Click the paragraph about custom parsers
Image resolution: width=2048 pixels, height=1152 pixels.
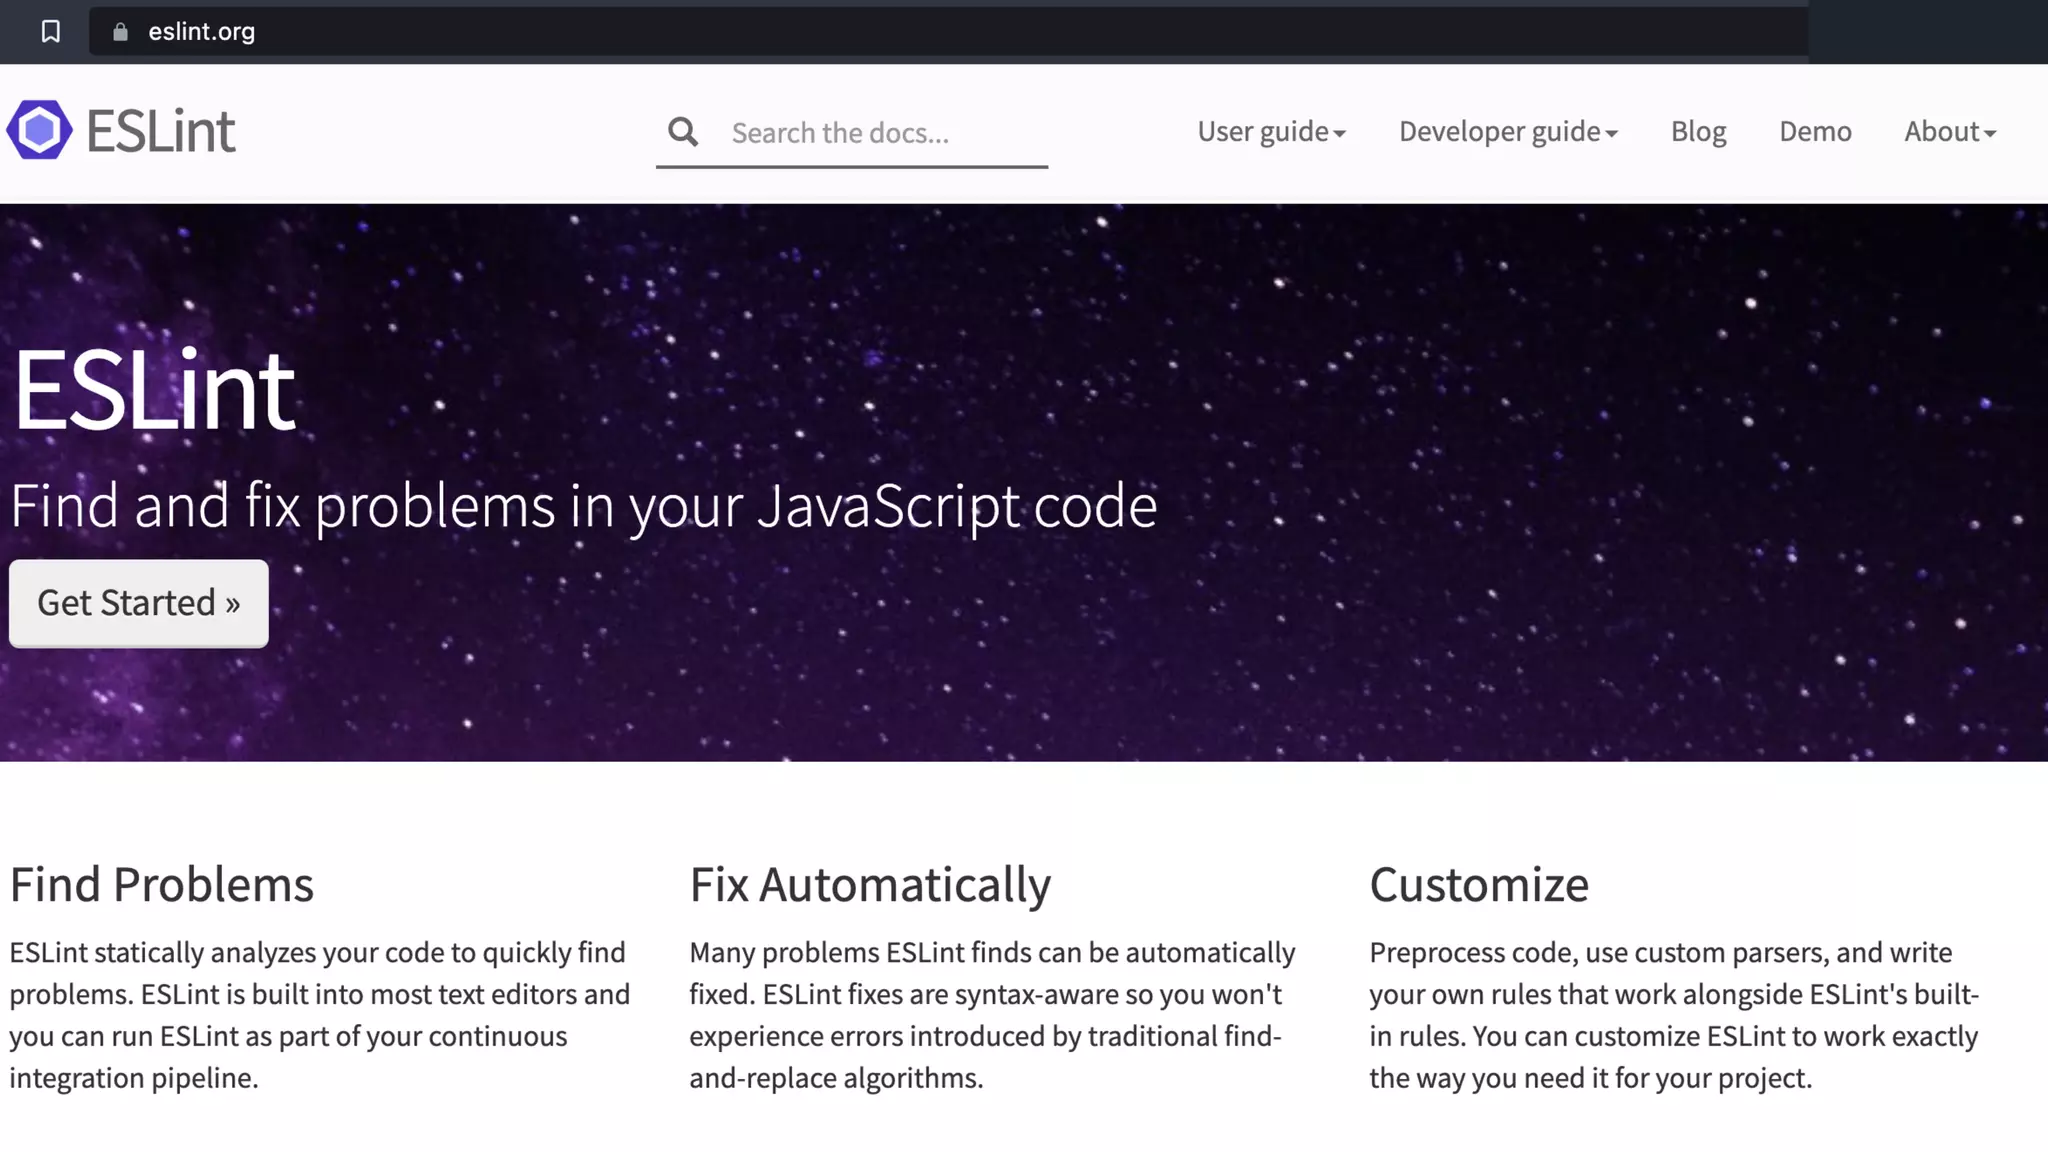1674,1015
